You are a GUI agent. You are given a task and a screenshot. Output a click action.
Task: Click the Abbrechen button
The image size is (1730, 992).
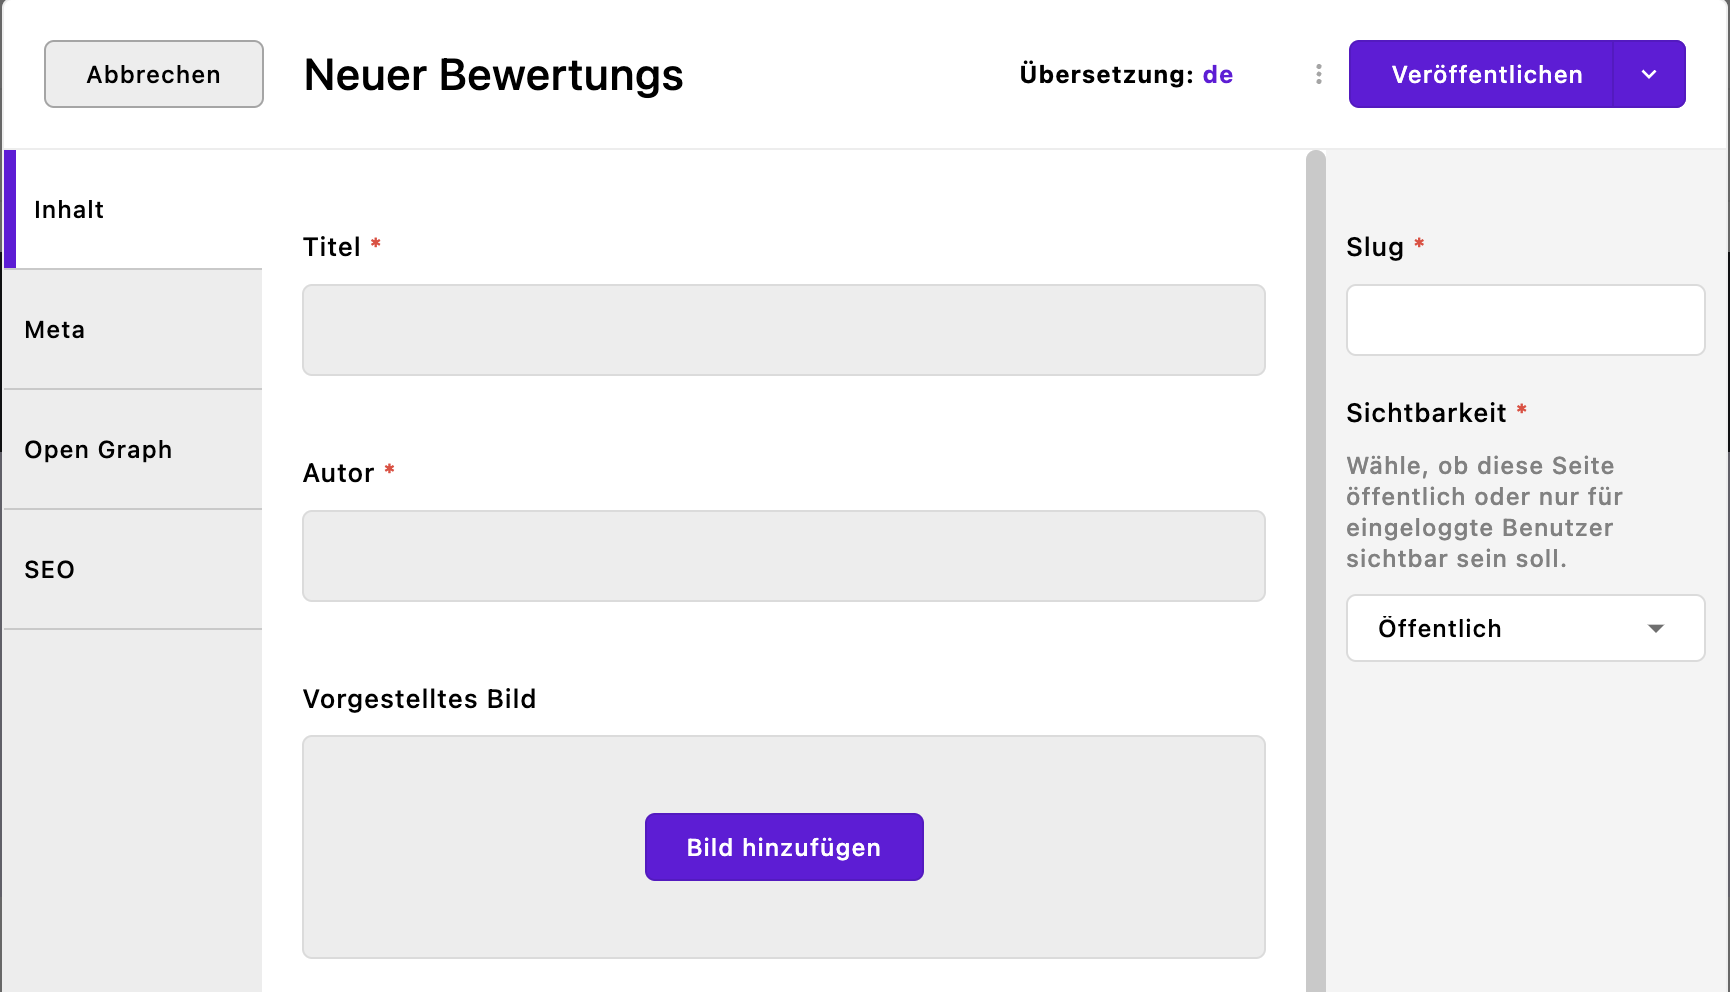pos(153,73)
